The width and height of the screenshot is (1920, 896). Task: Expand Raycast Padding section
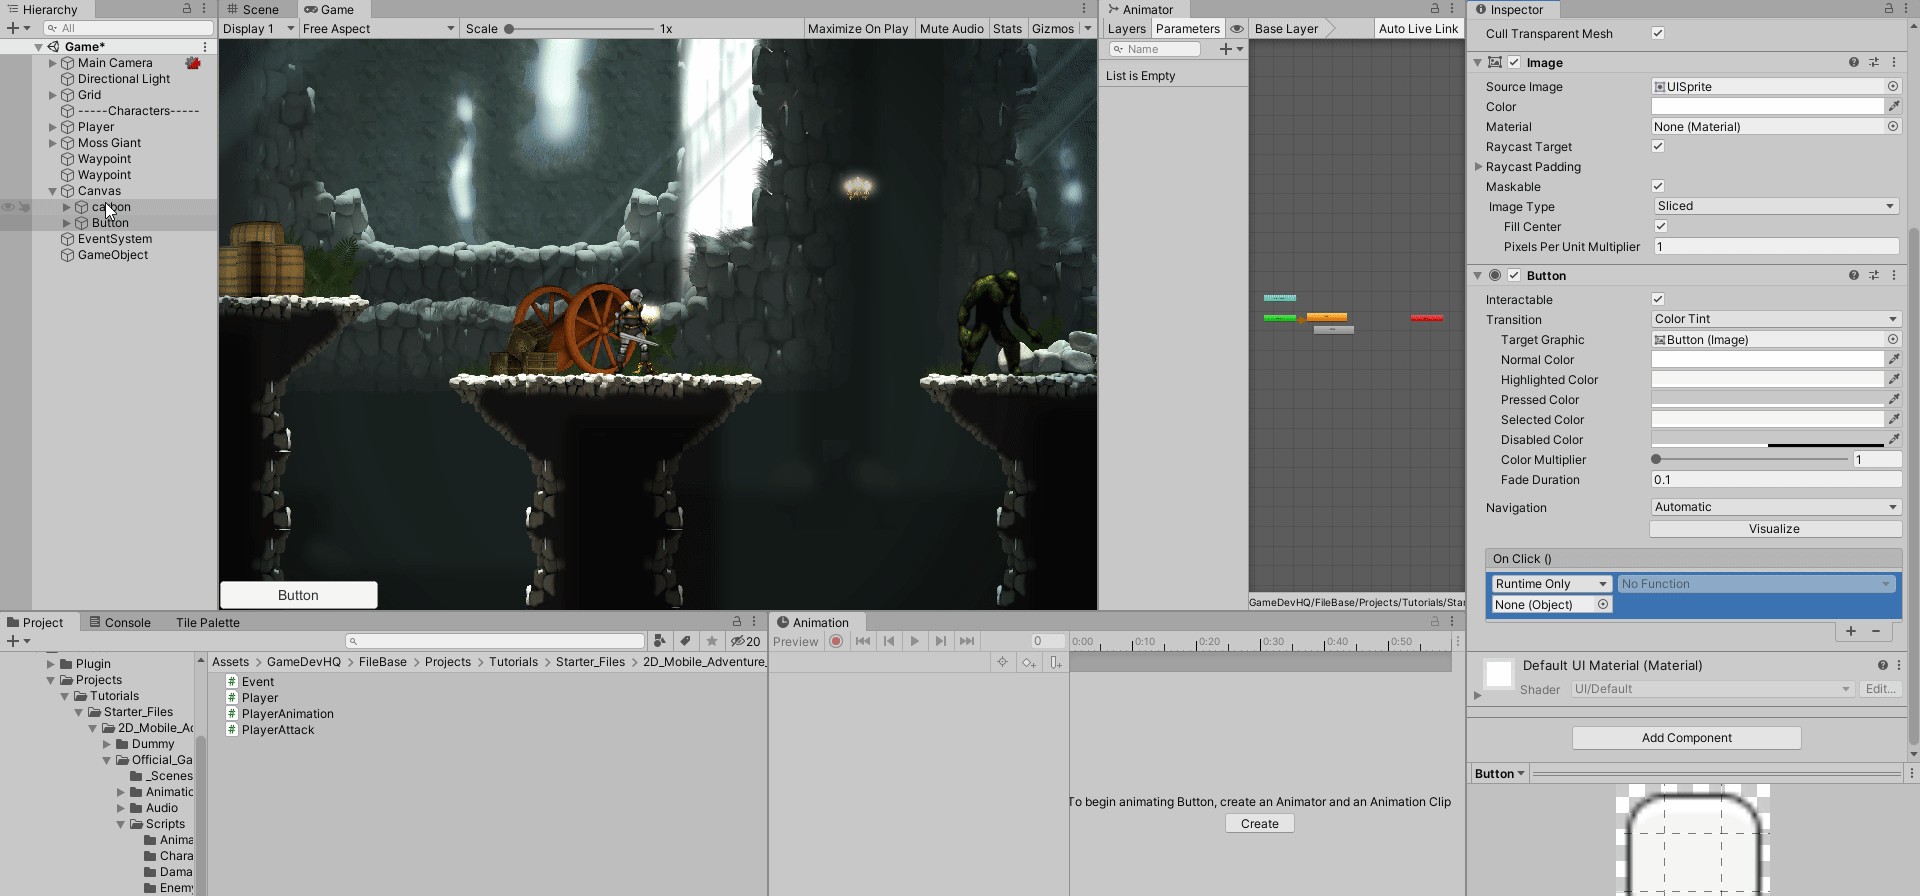tap(1478, 167)
